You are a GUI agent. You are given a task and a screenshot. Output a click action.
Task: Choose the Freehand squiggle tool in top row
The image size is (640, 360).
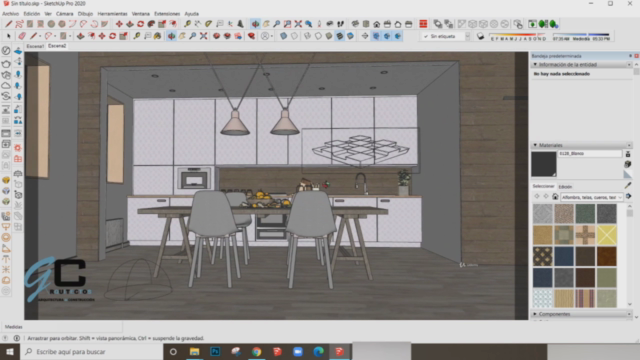click(19, 24)
